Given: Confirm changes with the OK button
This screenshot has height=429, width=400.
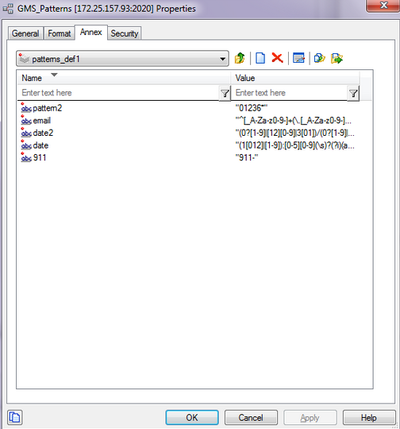Looking at the screenshot, I should click(x=192, y=417).
